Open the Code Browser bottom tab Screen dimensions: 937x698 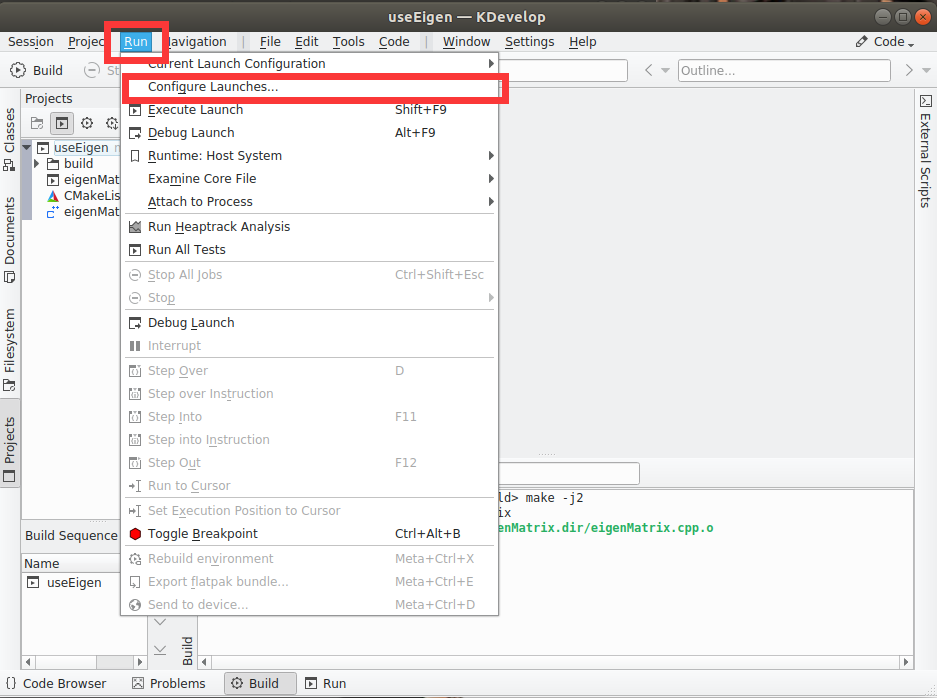tap(56, 684)
